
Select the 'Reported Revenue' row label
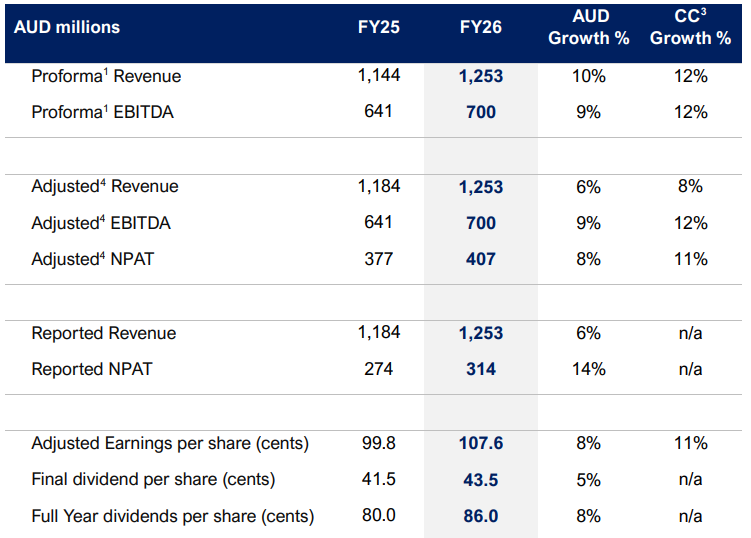tap(103, 333)
